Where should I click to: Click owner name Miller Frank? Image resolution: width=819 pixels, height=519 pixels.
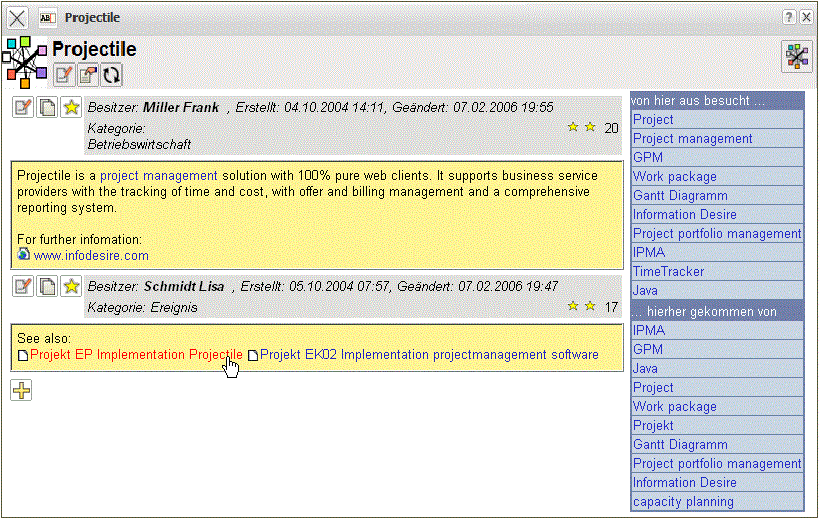pos(181,107)
